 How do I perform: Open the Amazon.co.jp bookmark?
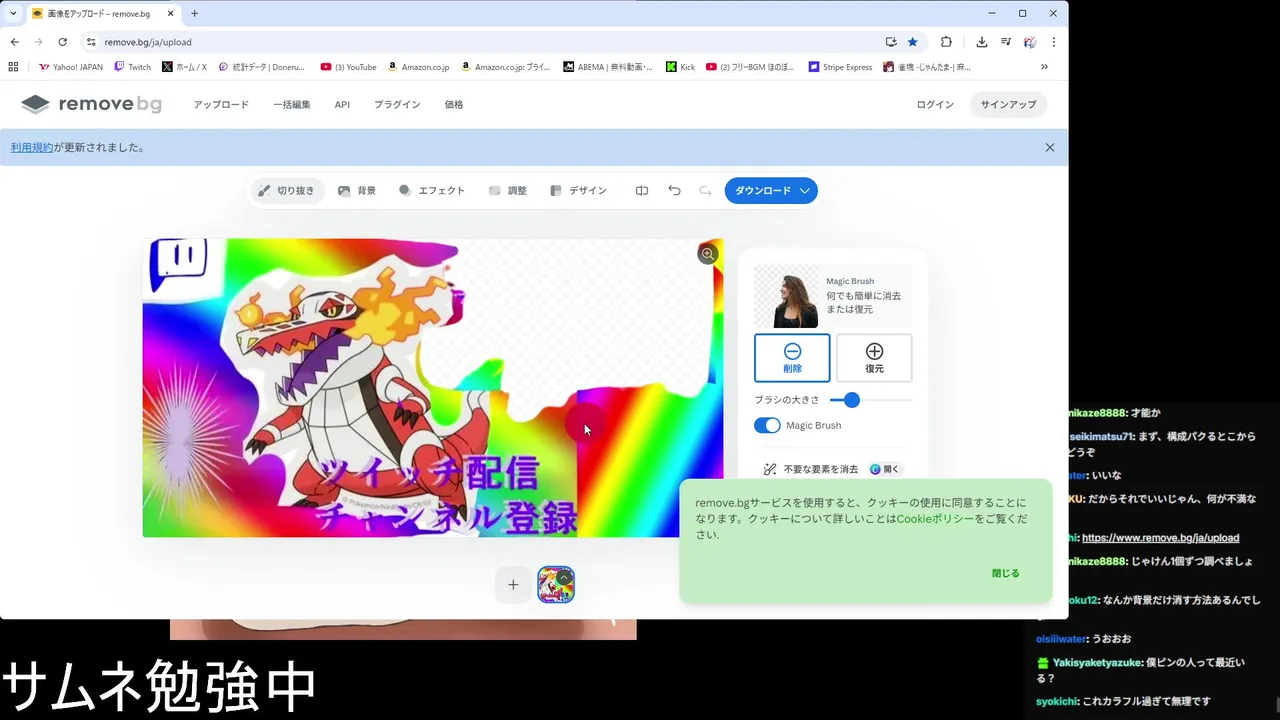419,67
